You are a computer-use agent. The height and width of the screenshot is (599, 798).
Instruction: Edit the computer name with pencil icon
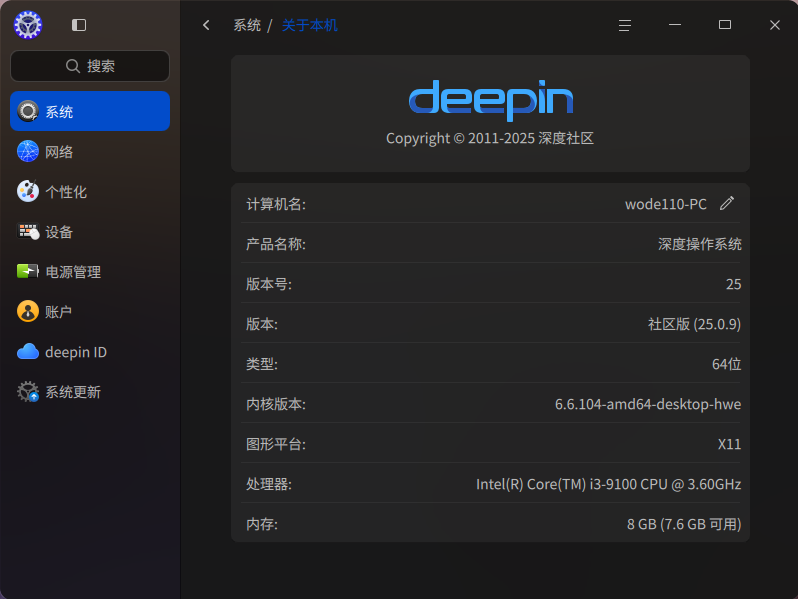click(727, 204)
